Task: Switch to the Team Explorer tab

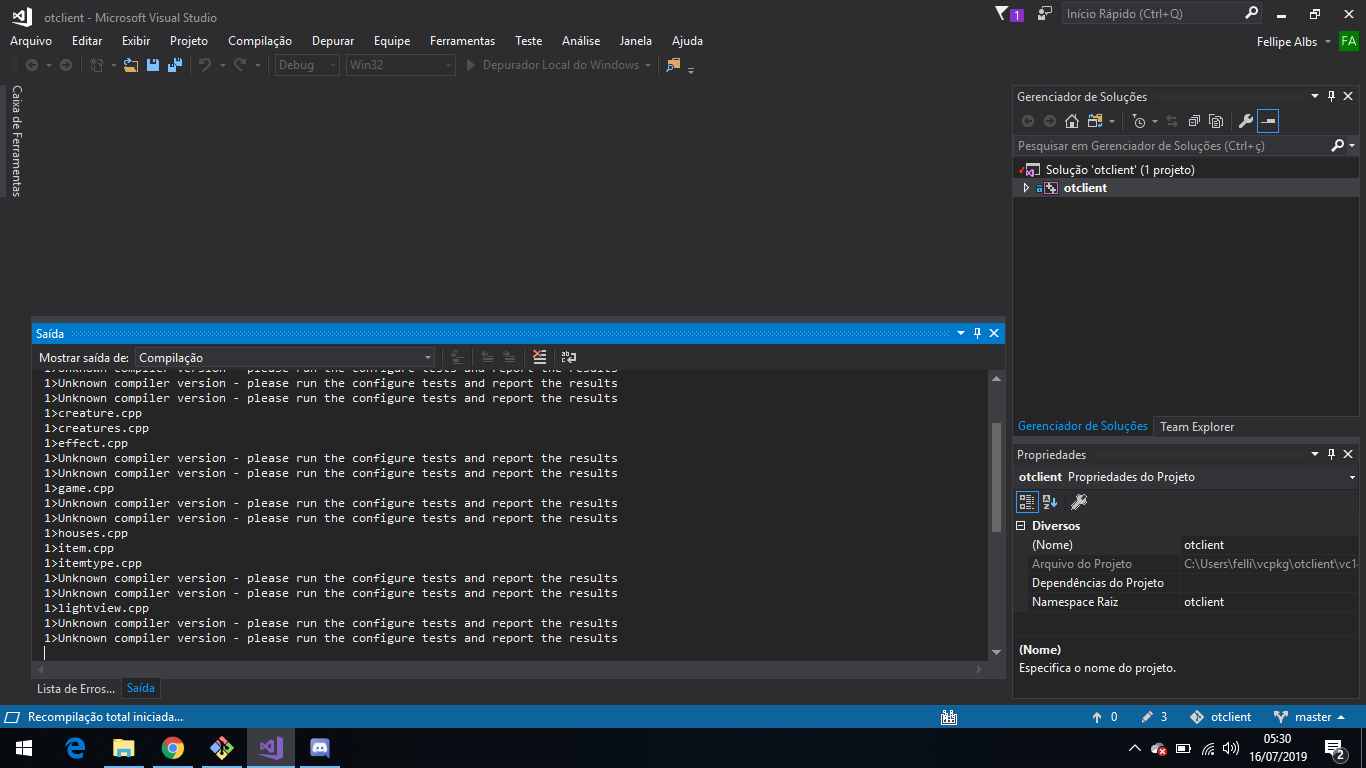Action: [x=1197, y=427]
